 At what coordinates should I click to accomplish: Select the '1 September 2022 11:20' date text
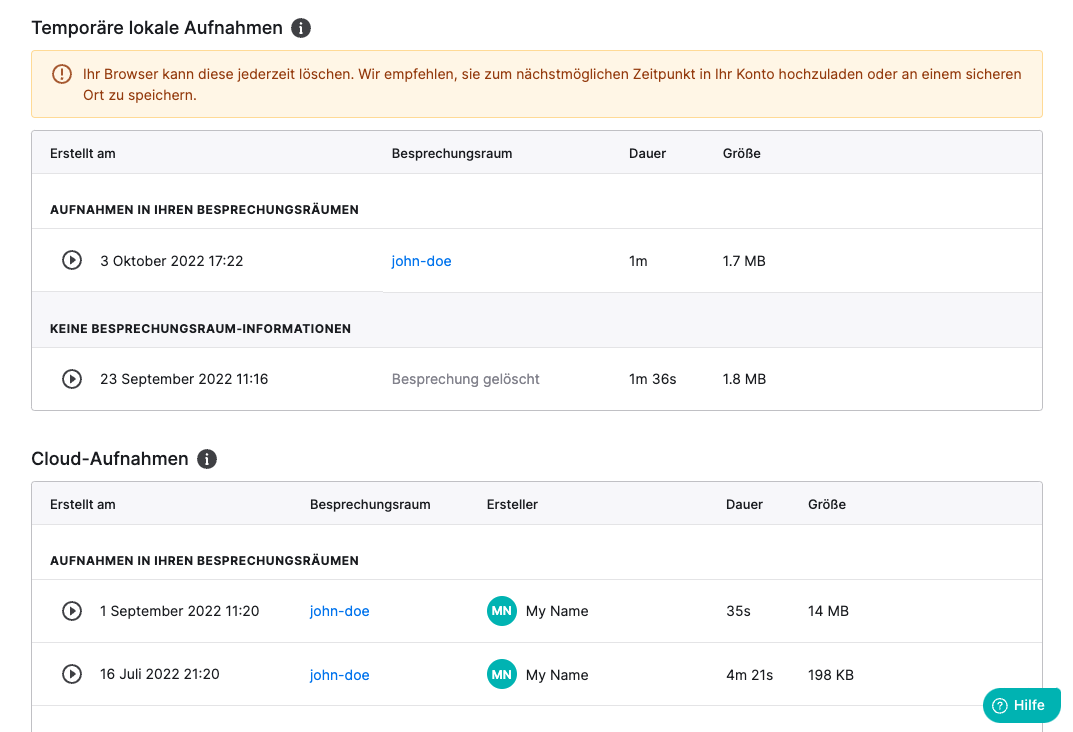[179, 611]
